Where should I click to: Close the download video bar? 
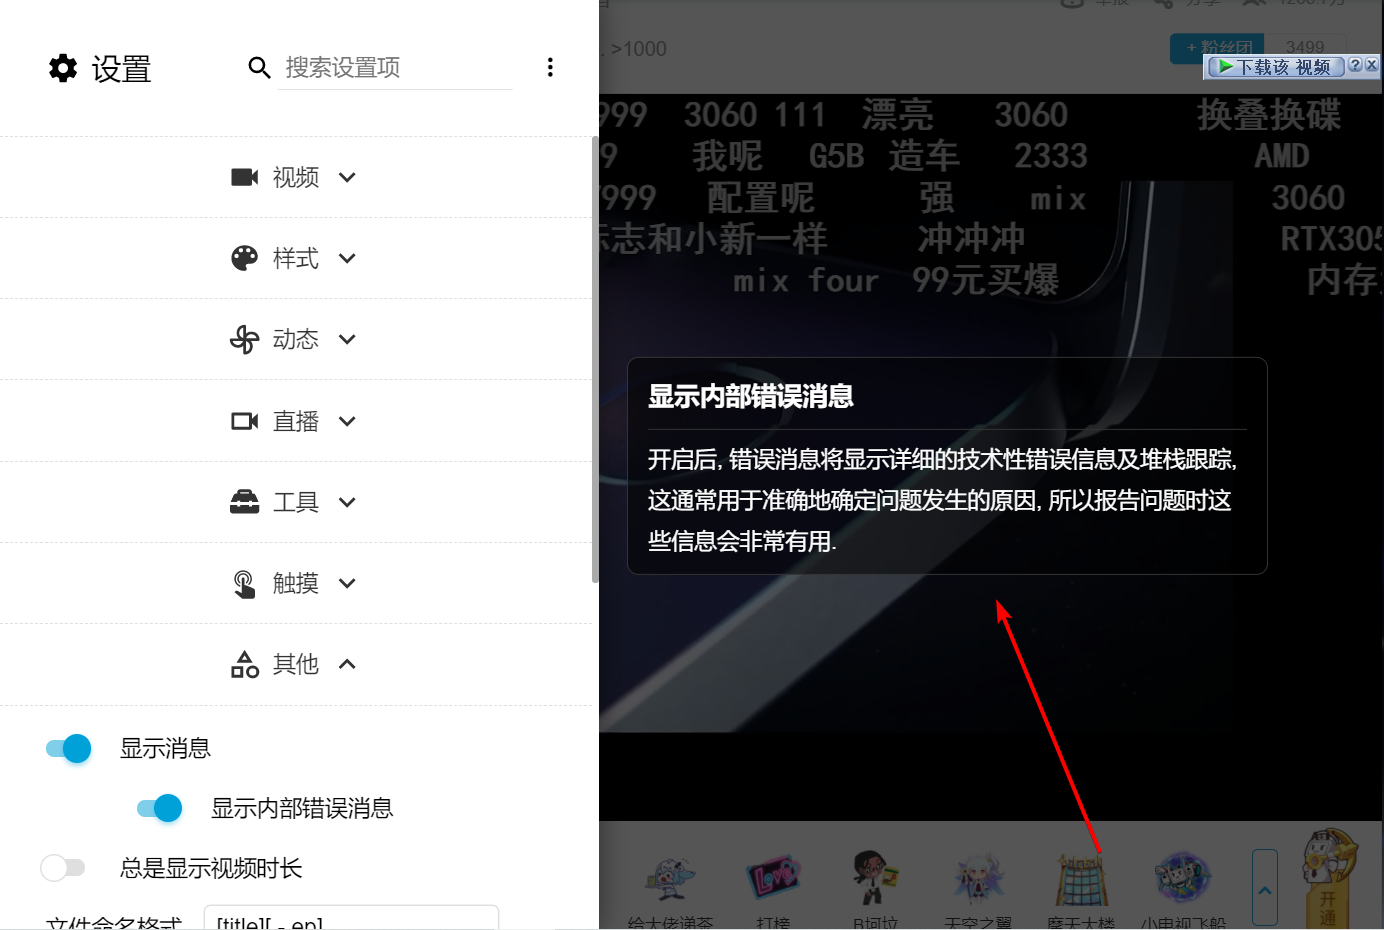click(x=1371, y=65)
